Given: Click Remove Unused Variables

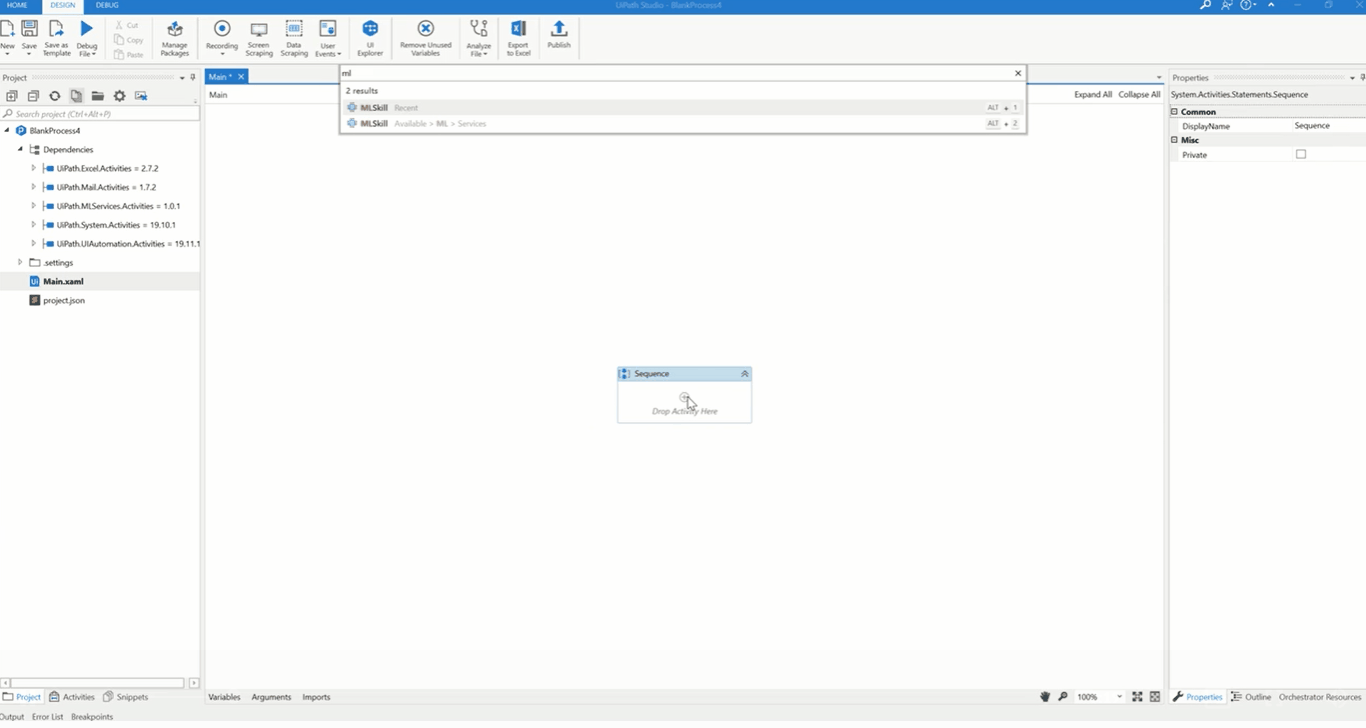Looking at the screenshot, I should tap(426, 37).
